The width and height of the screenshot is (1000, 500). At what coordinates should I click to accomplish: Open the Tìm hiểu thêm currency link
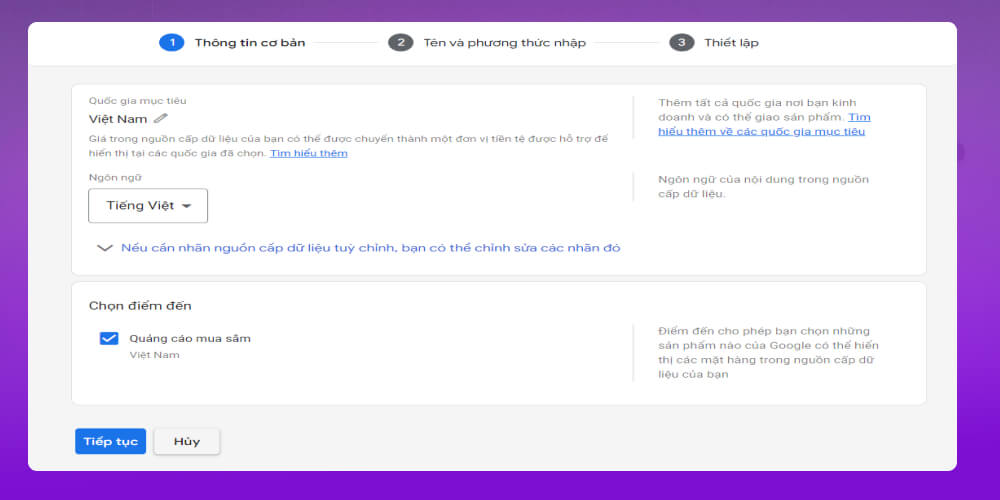point(308,153)
